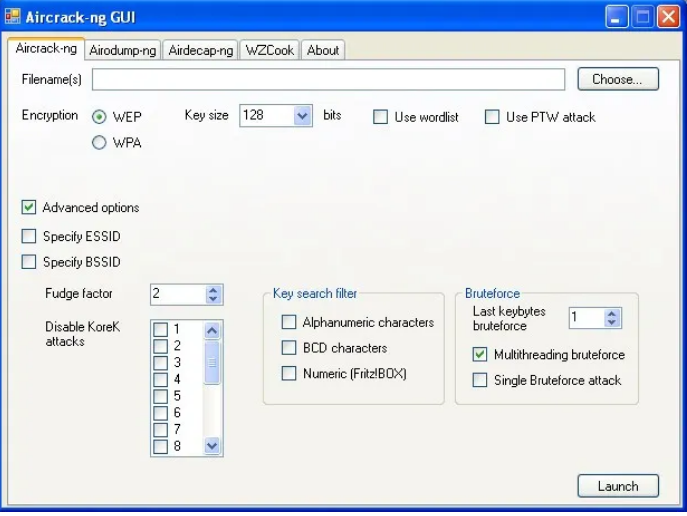Increase Fudge factor with up arrow
Viewport: 687px width, 516px height.
pyautogui.click(x=213, y=290)
